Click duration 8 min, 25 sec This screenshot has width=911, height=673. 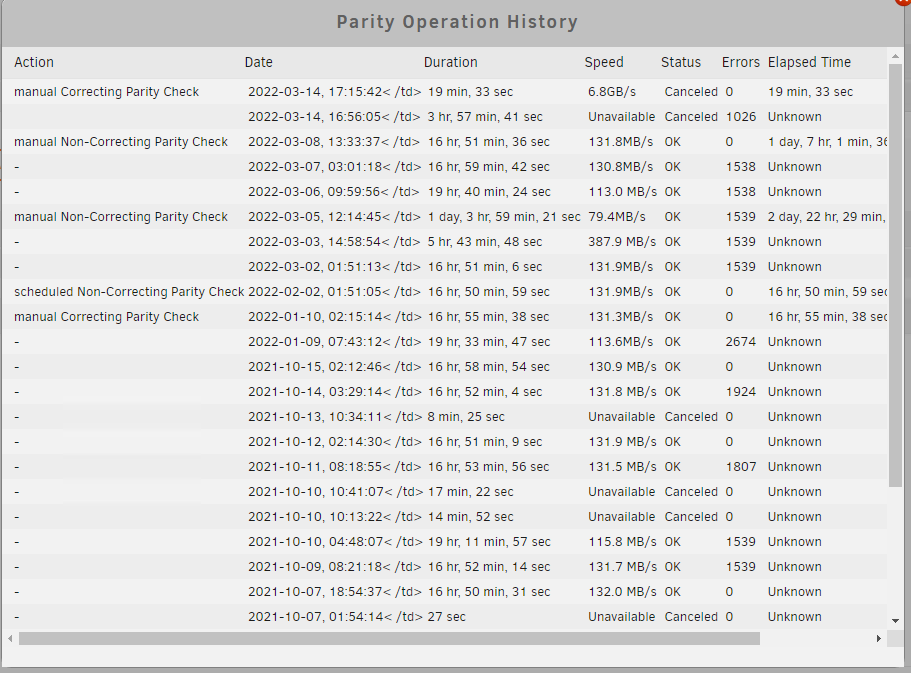pos(466,417)
